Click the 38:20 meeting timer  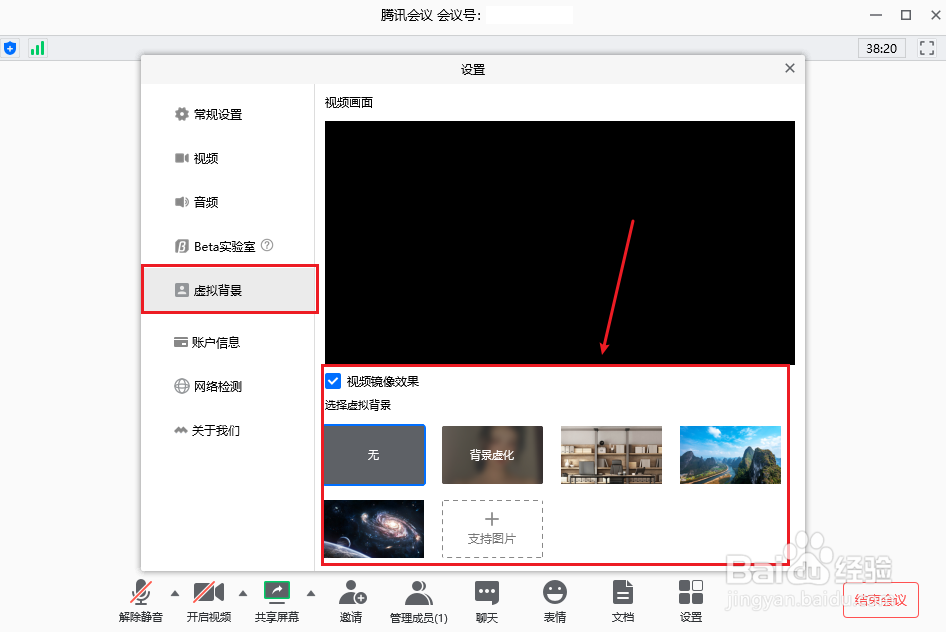coord(881,48)
